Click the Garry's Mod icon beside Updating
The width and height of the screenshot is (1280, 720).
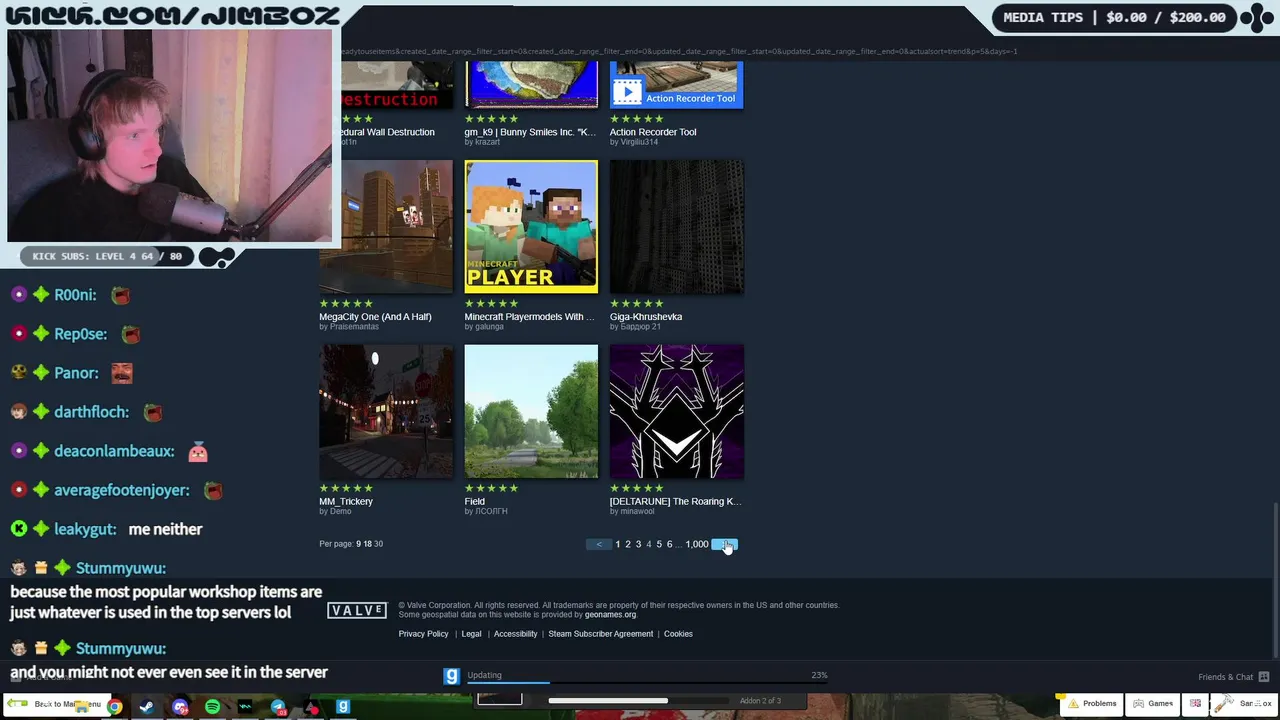click(451, 677)
